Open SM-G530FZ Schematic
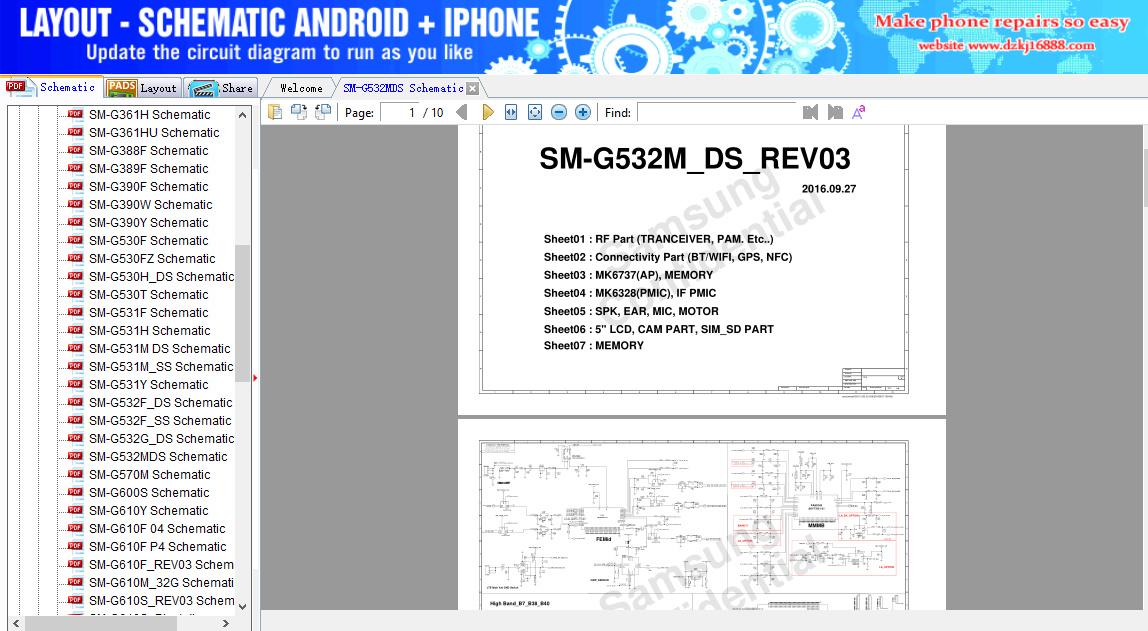The height and width of the screenshot is (631, 1148). click(x=152, y=258)
